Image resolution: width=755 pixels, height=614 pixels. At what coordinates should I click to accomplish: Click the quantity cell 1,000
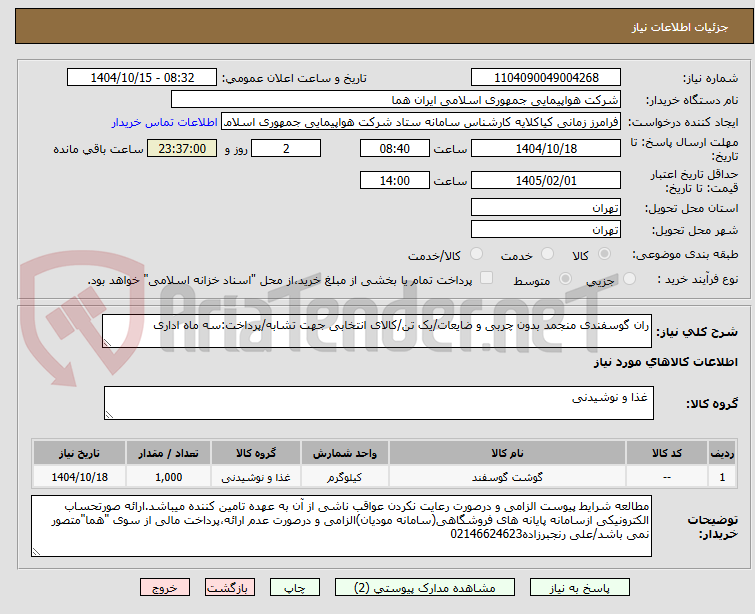(168, 477)
